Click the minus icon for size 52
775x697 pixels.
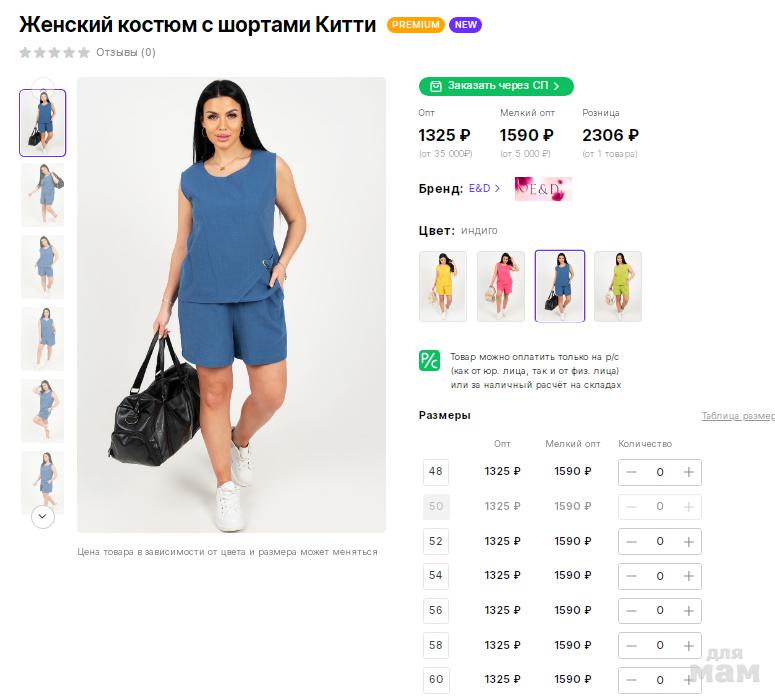coord(631,541)
